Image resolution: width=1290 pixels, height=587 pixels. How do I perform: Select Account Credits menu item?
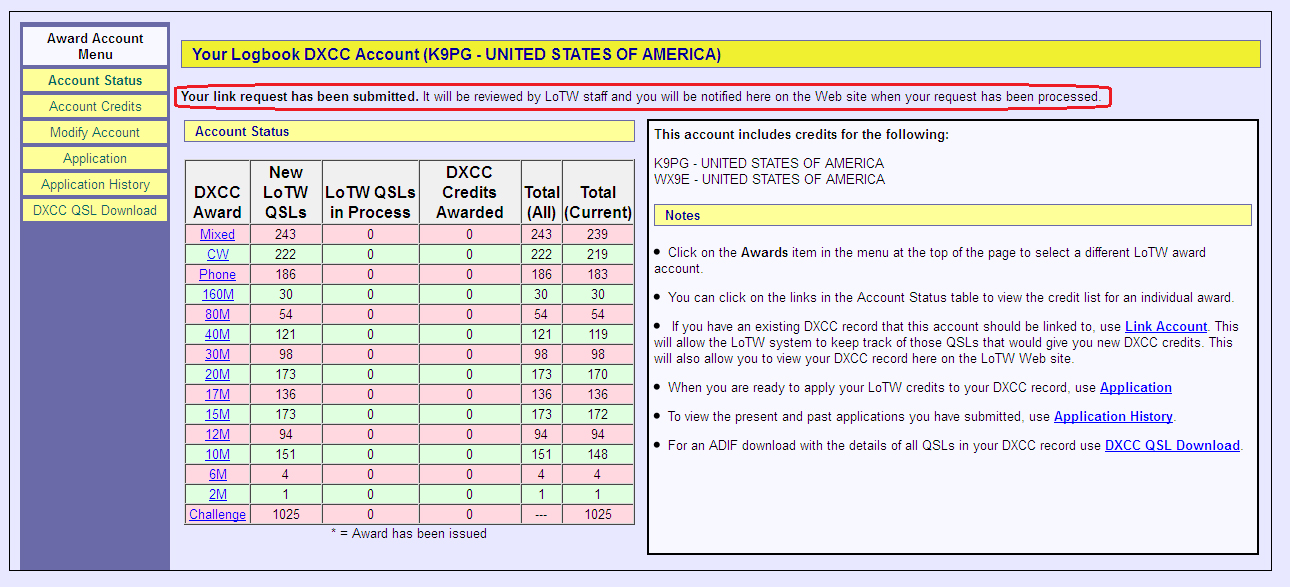pyautogui.click(x=95, y=106)
